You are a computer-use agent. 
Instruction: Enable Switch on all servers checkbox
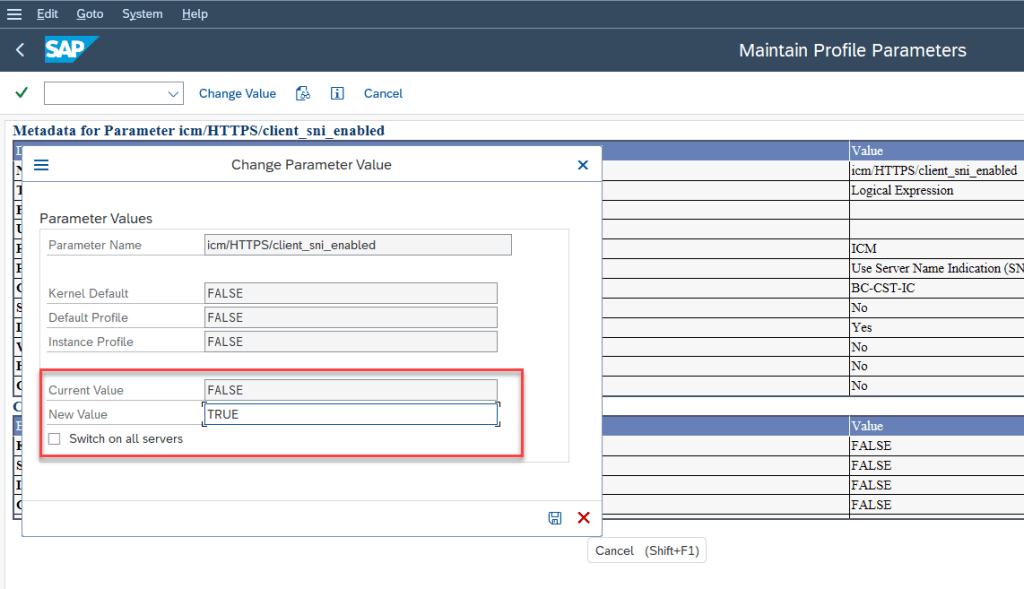tap(55, 439)
